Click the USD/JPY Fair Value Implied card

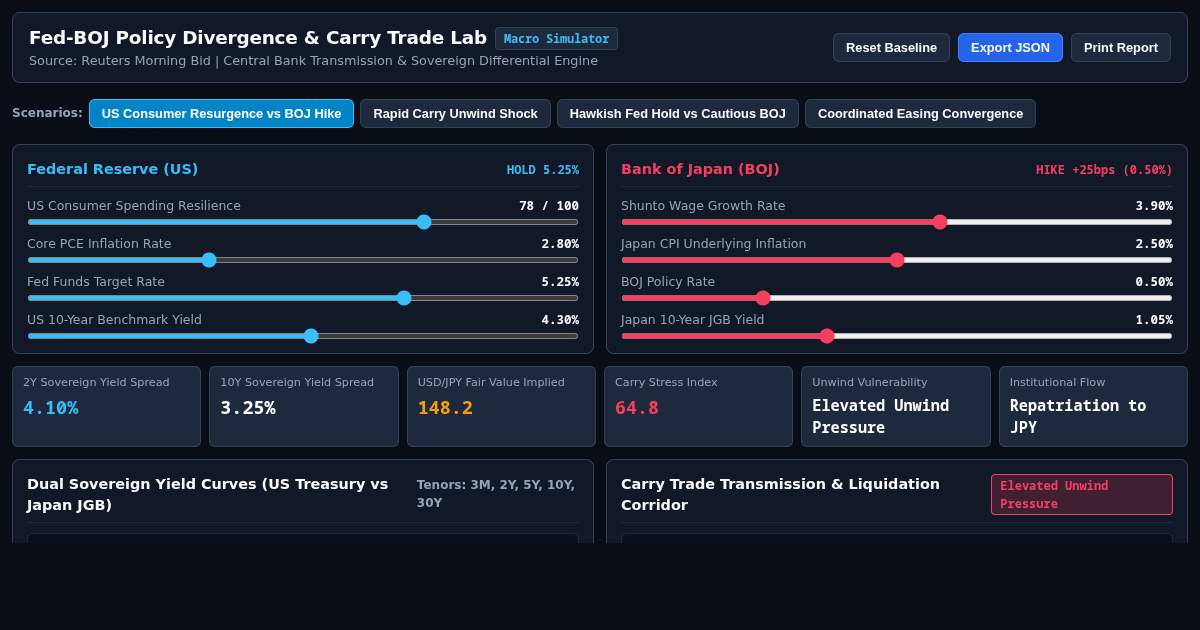[x=501, y=406]
